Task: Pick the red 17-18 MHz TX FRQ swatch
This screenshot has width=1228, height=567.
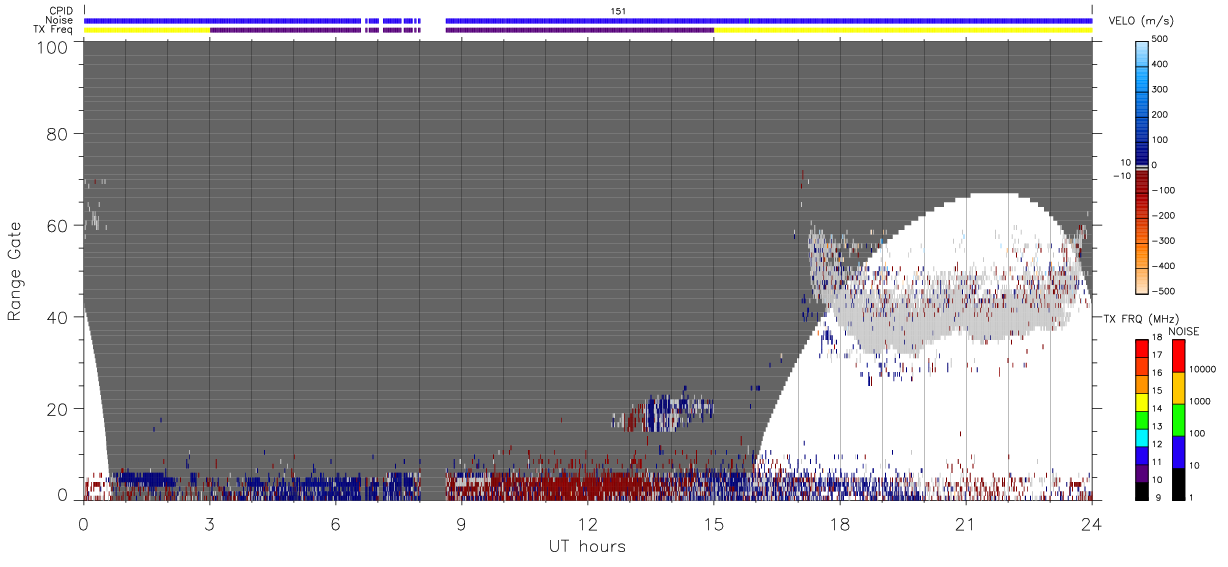Action: click(x=1141, y=348)
